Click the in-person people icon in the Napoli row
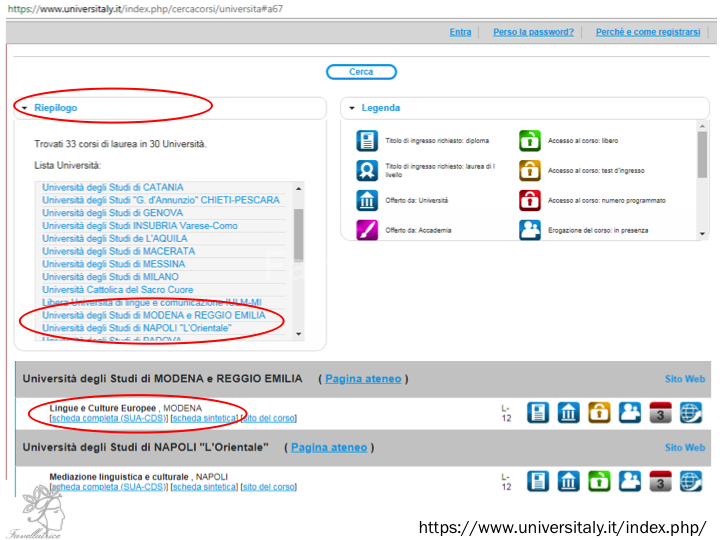Screen dimensions: 720x540 tap(630, 481)
